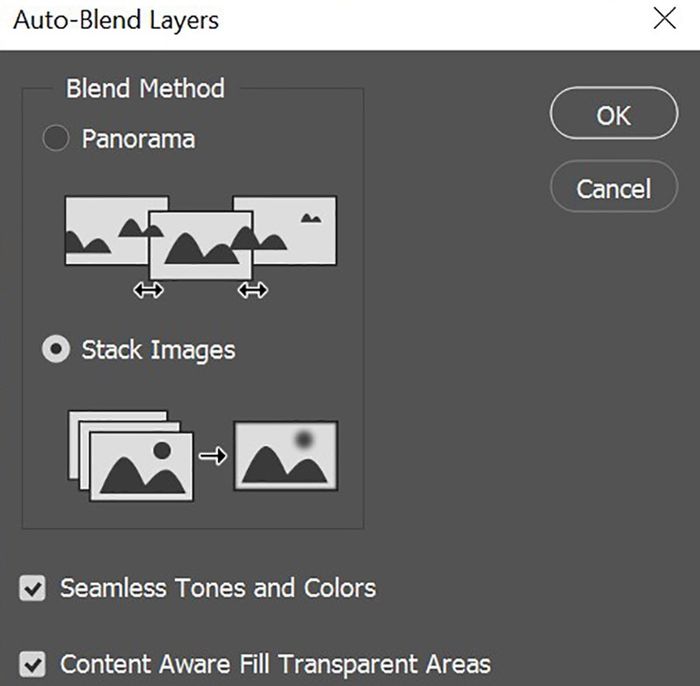Click the right-pointing arrow in stack illustration
This screenshot has height=686, width=700.
[213, 456]
